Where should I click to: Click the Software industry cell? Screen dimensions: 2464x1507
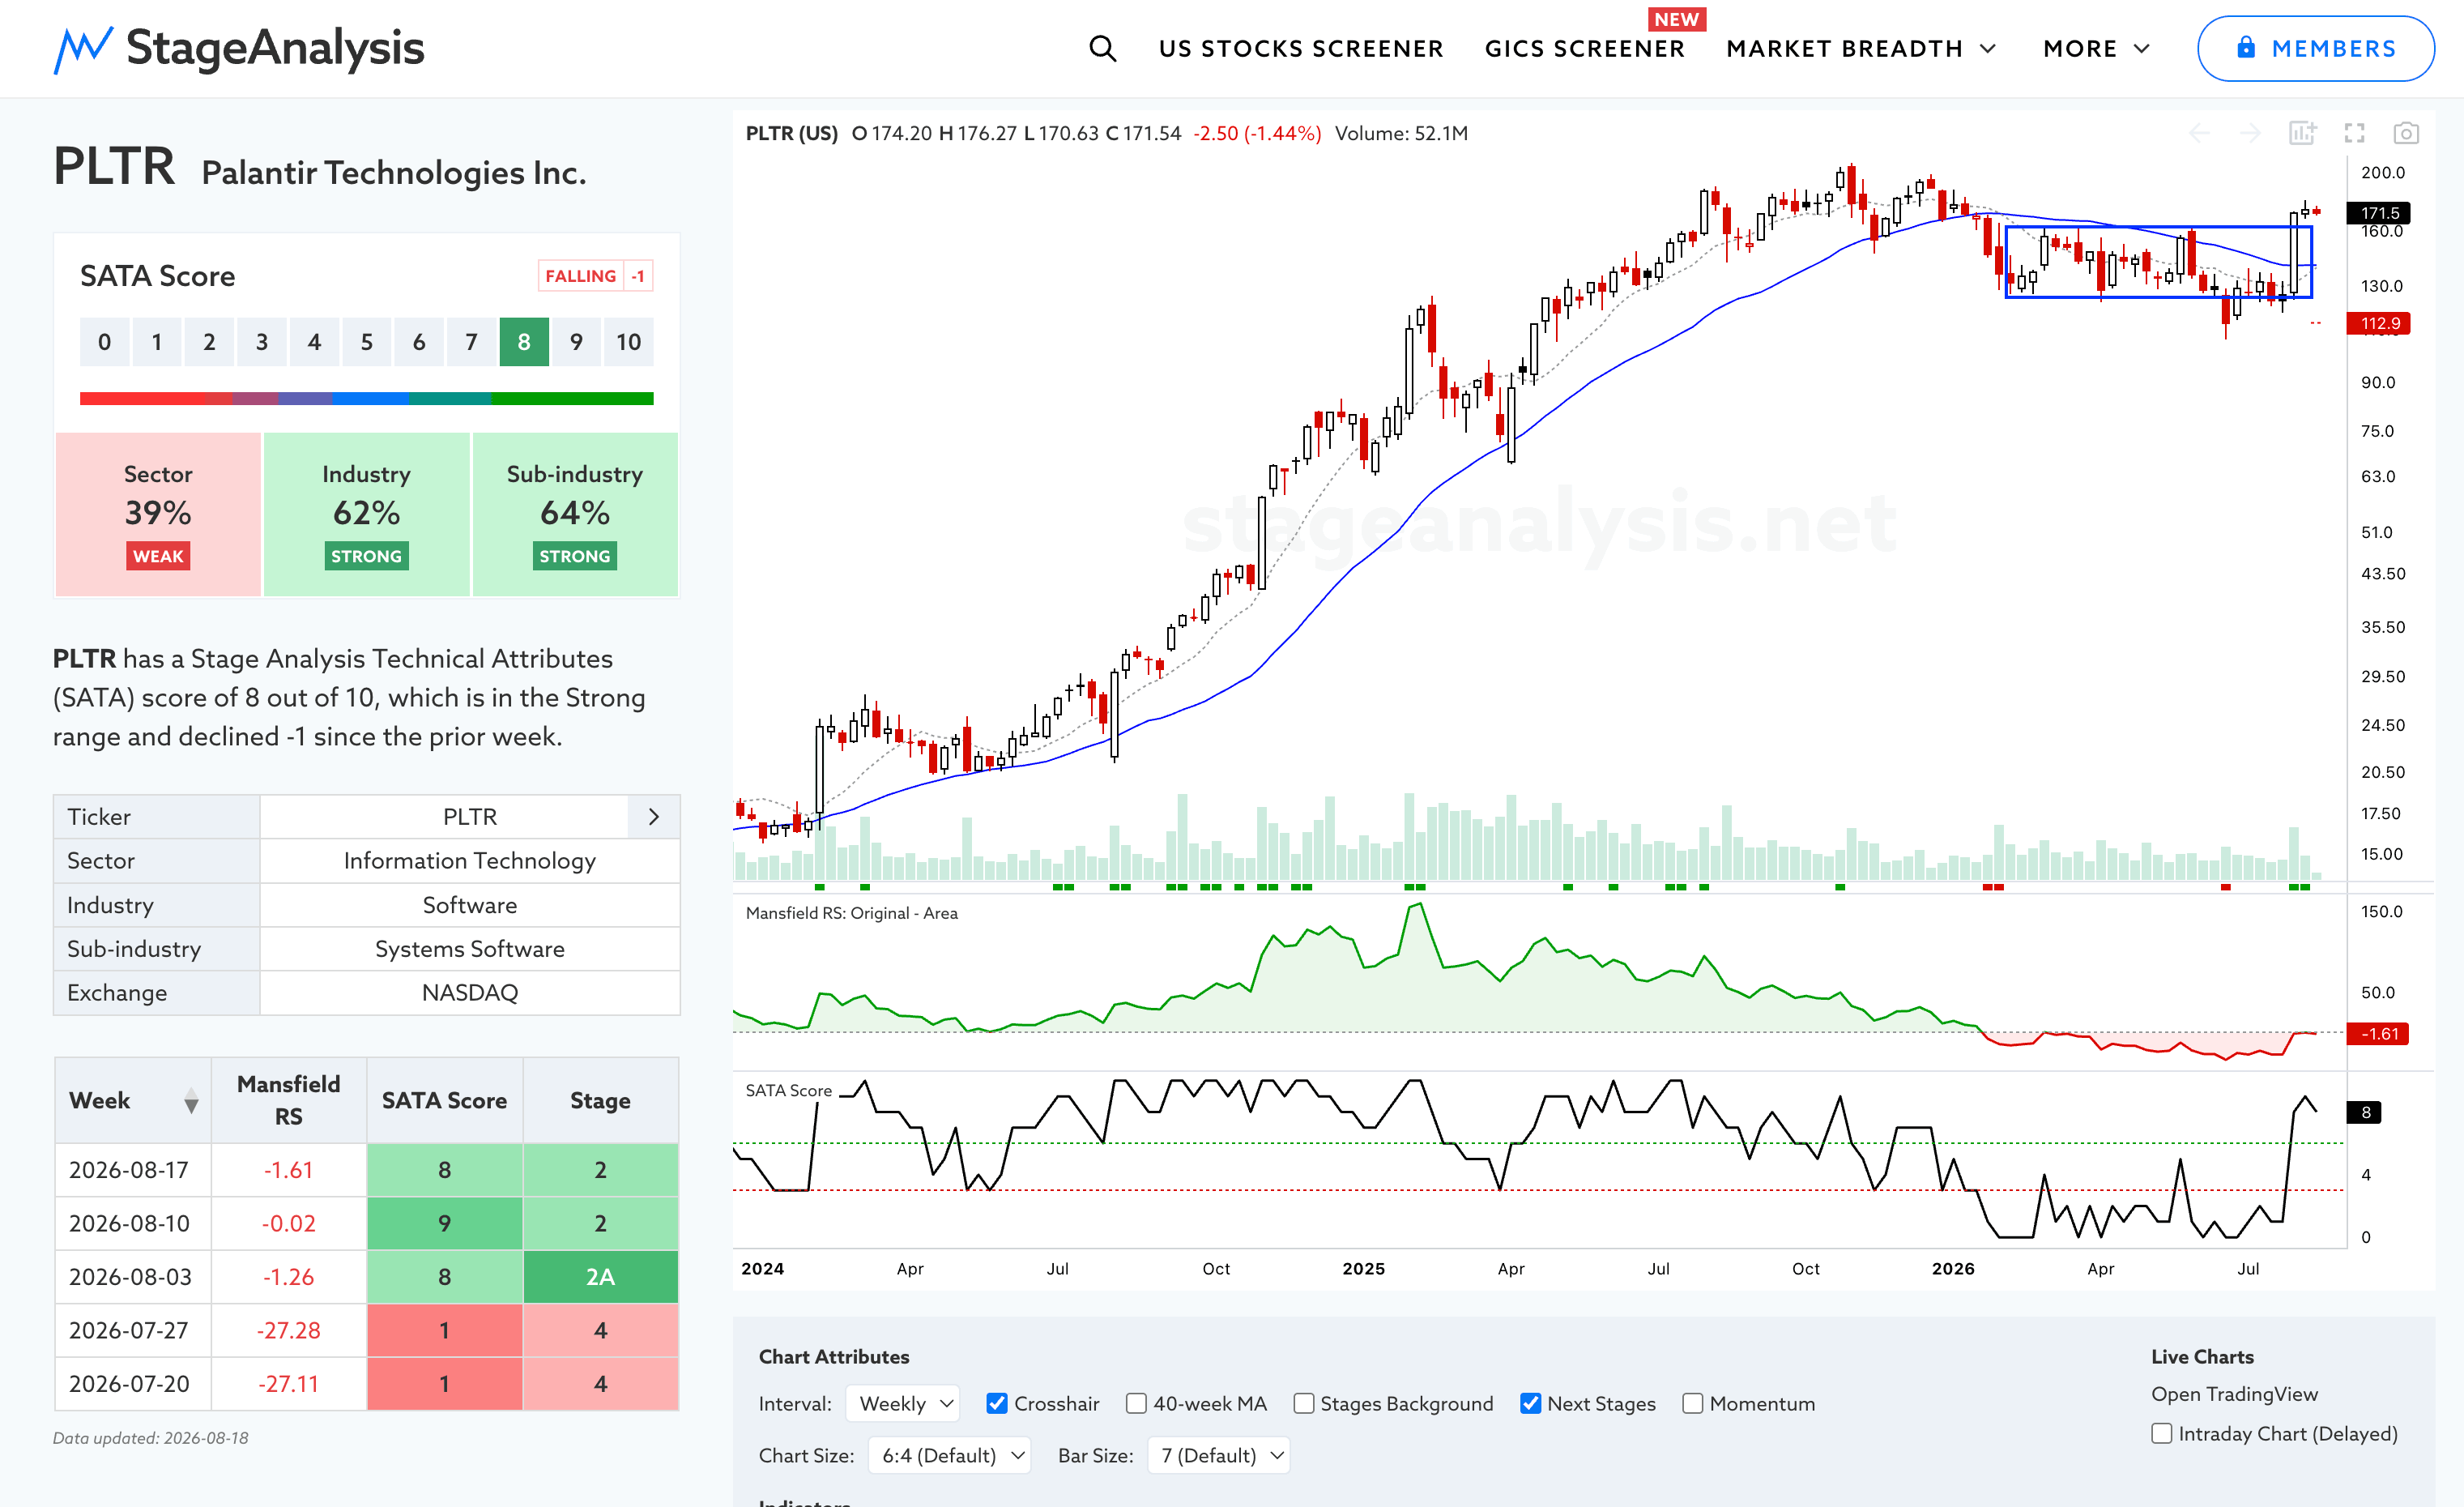tap(470, 905)
